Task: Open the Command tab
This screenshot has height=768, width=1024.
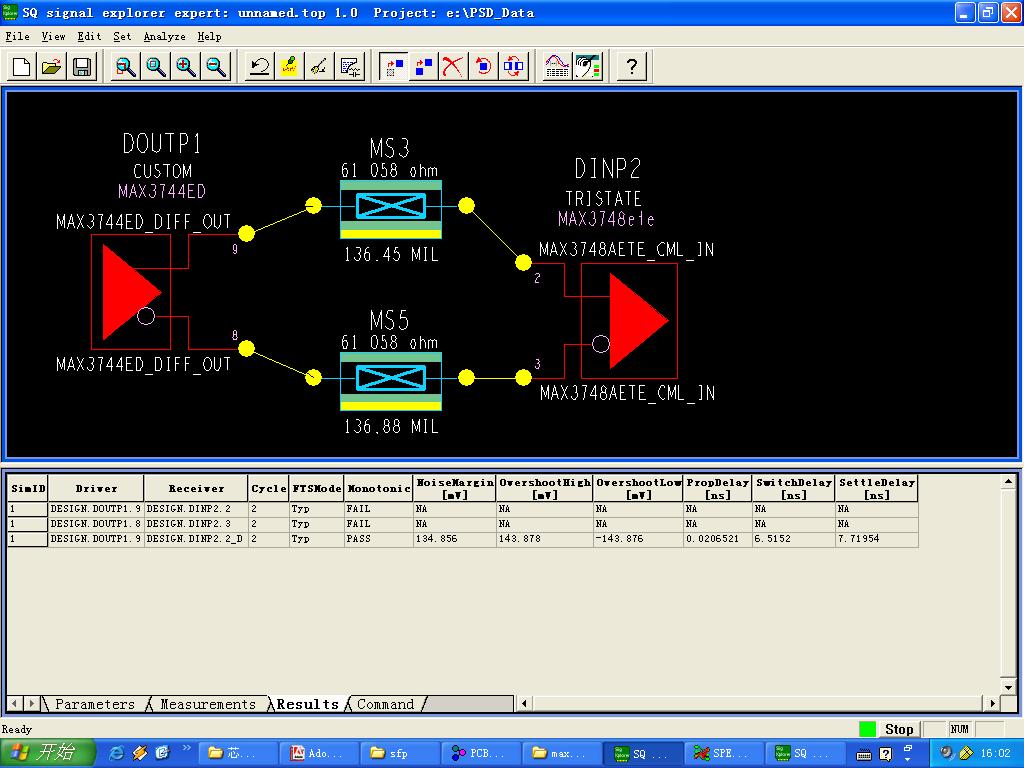Action: click(385, 704)
